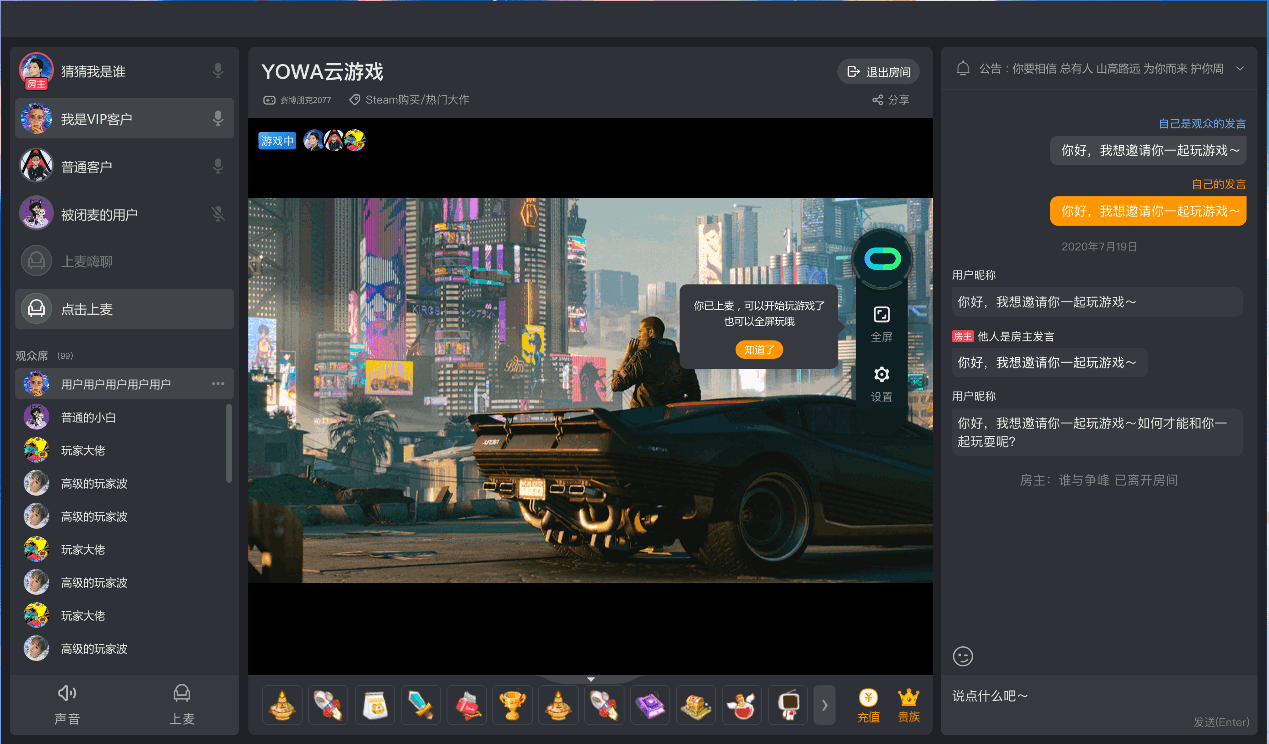This screenshot has height=744, width=1269.
Task: Expand the 公告 announcement dropdown arrow
Action: point(1240,68)
